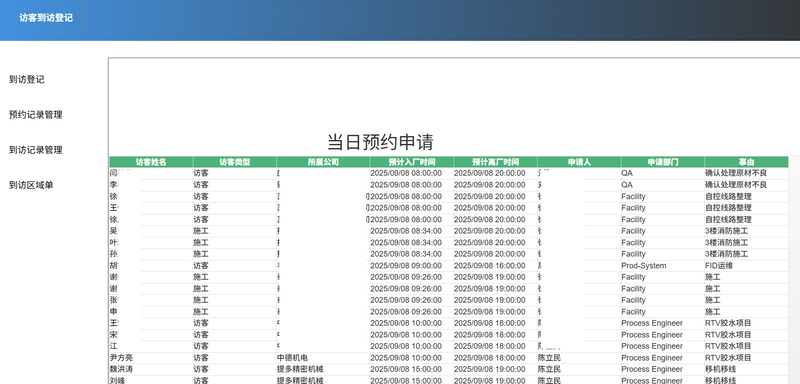800x384 pixels.
Task: Click the FID运维 reason cell
Action: pos(719,266)
